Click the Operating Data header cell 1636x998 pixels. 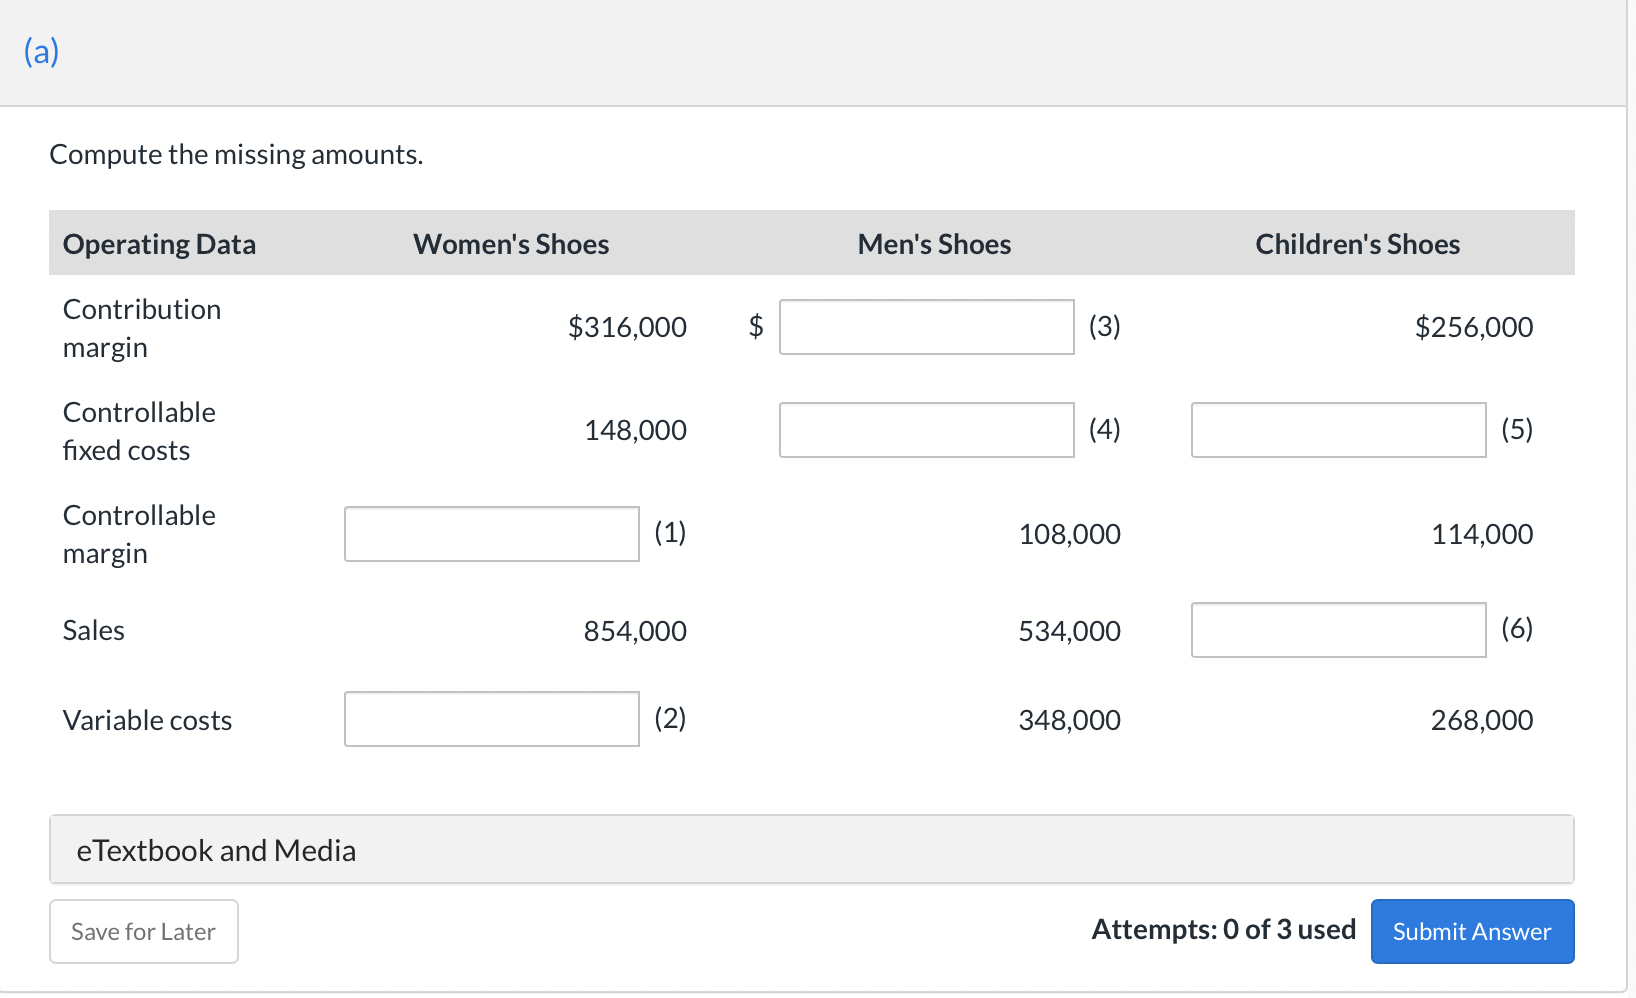159,244
